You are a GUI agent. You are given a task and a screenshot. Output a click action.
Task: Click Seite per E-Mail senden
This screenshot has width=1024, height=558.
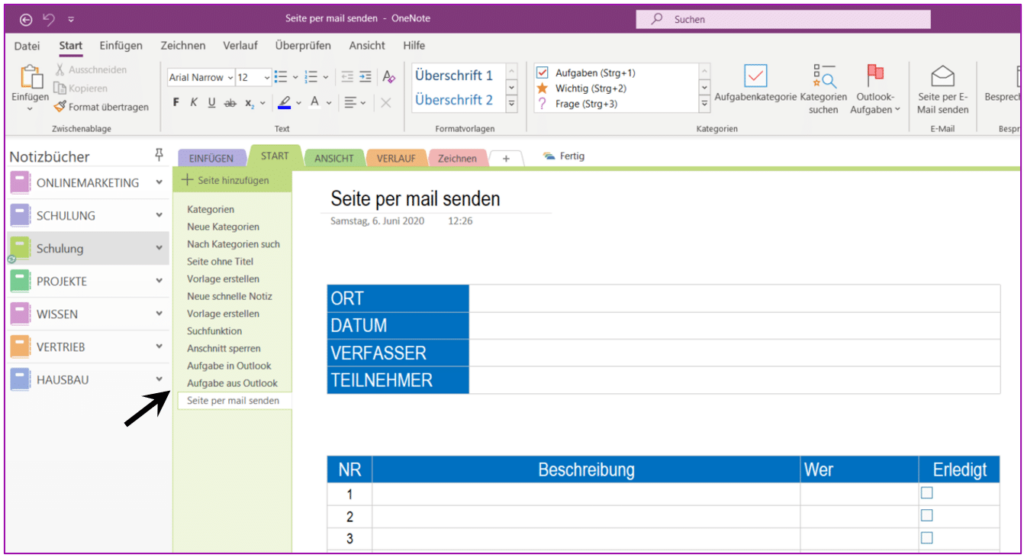942,90
